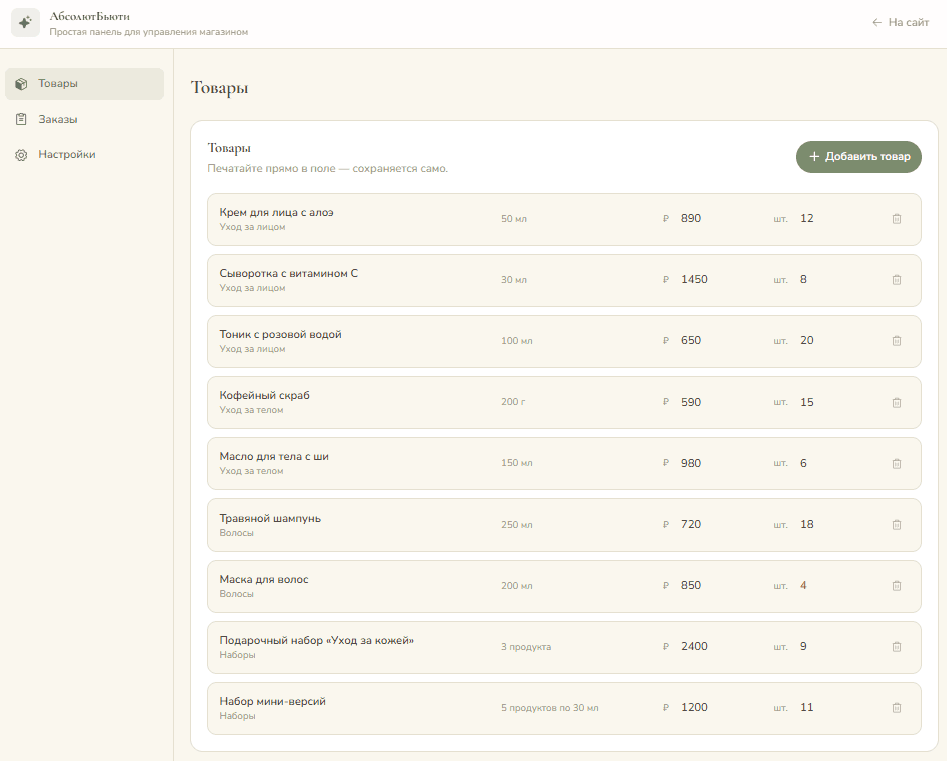Image resolution: width=947 pixels, height=761 pixels.
Task: Click the 3 продукта text of Подарочный набор
Action: pos(526,647)
